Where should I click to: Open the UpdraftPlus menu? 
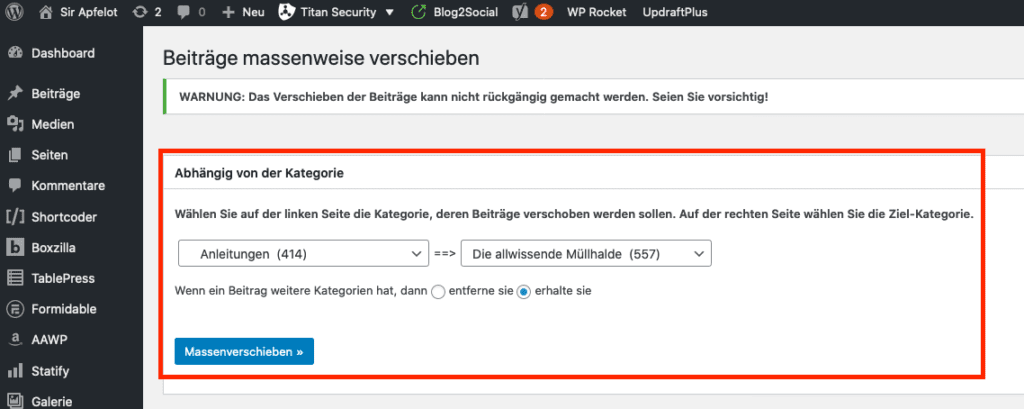(x=675, y=12)
